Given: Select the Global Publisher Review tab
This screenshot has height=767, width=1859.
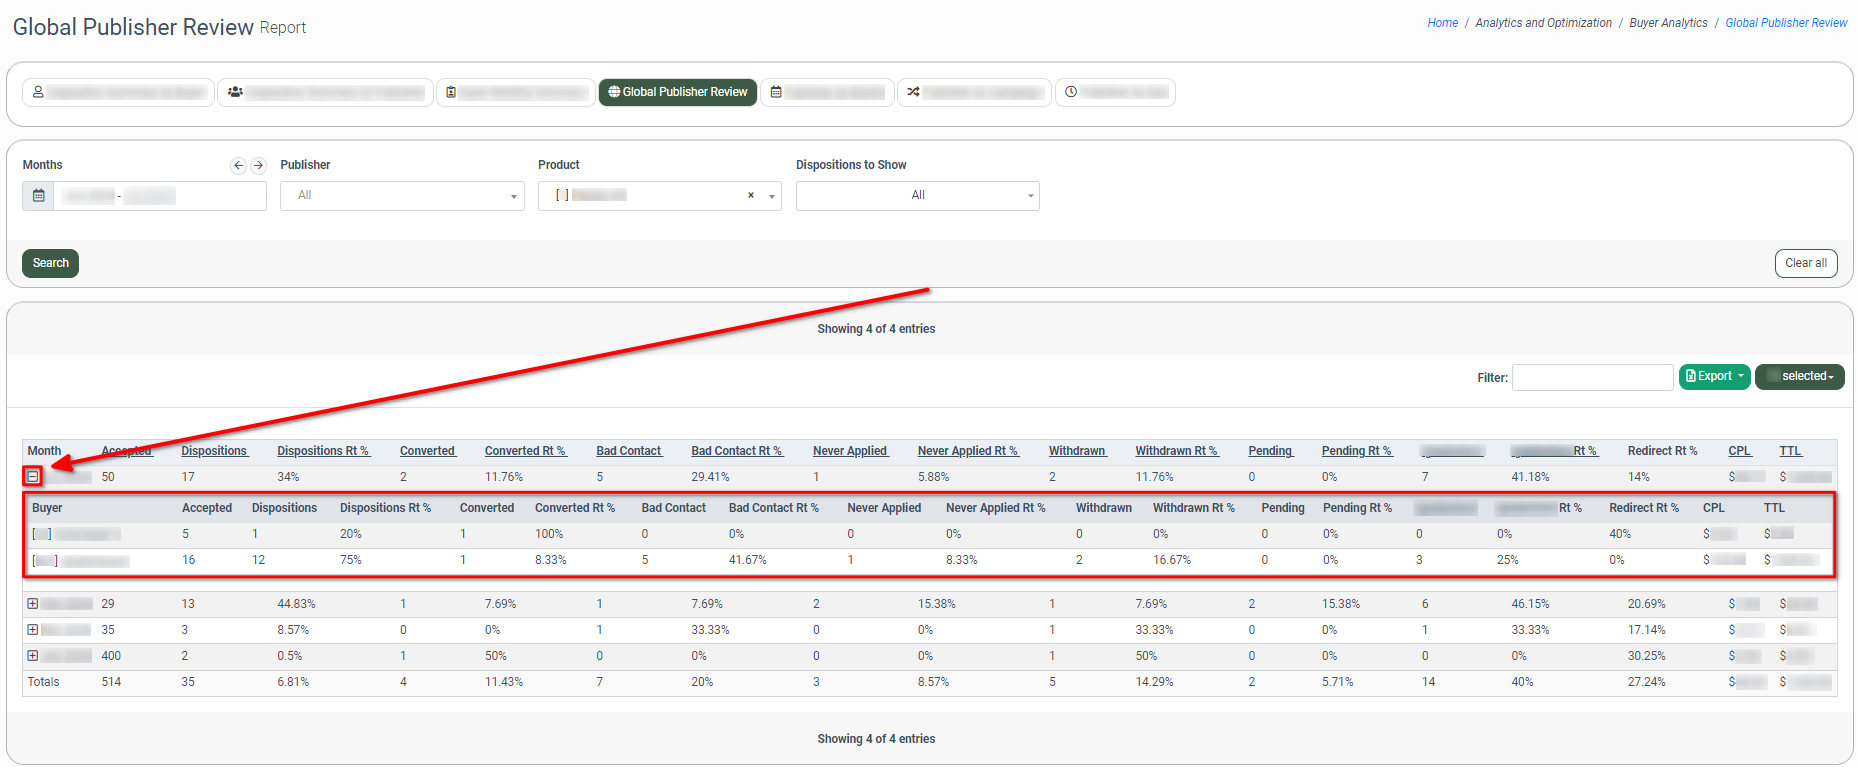Looking at the screenshot, I should click(678, 92).
